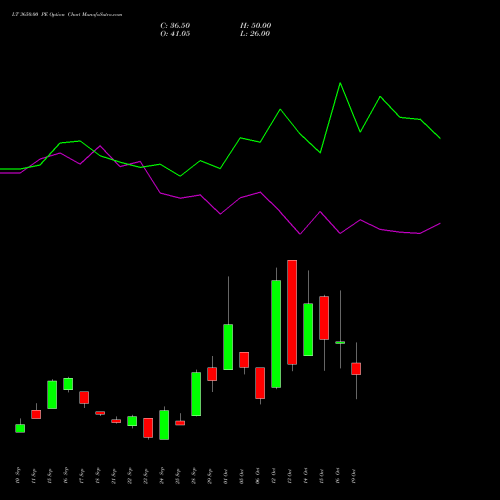Screen dimensions: 500x500
Task: Click the 19 Oct date label
Action: [x=354, y=476]
